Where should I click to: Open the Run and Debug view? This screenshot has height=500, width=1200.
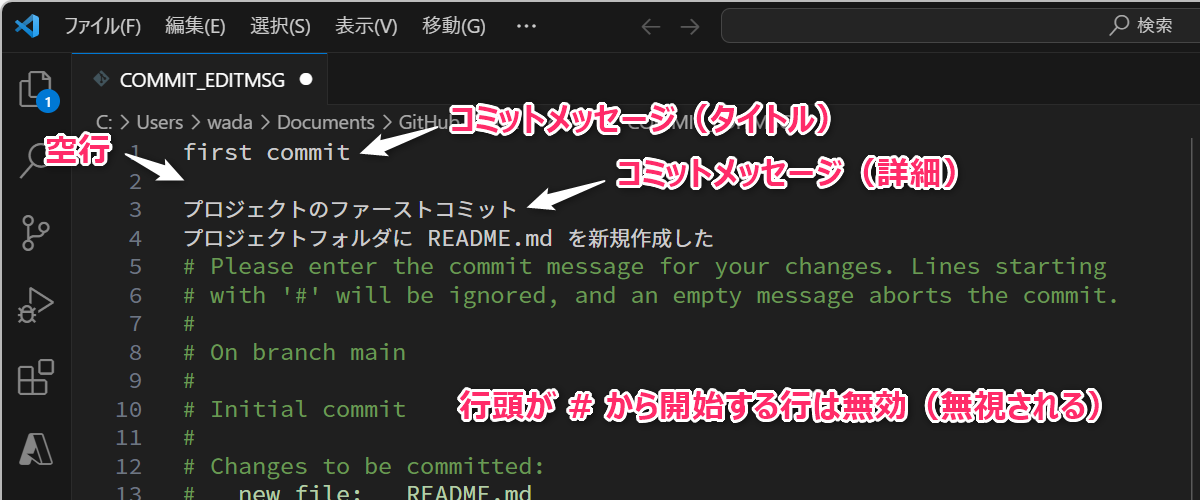point(36,305)
